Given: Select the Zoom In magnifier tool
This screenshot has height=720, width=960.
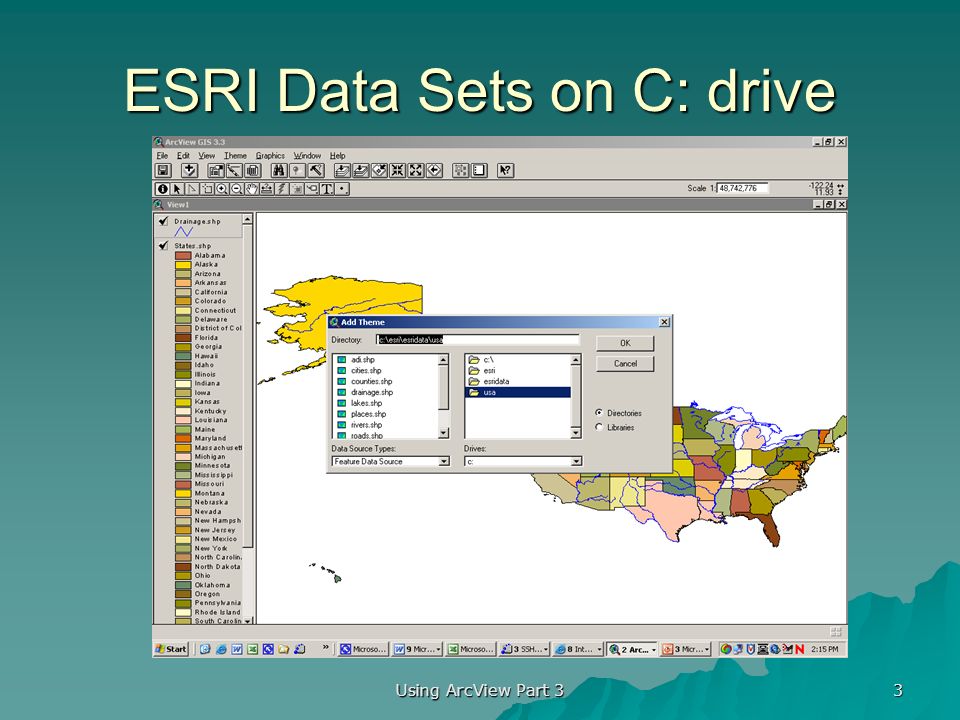Looking at the screenshot, I should coord(222,189).
